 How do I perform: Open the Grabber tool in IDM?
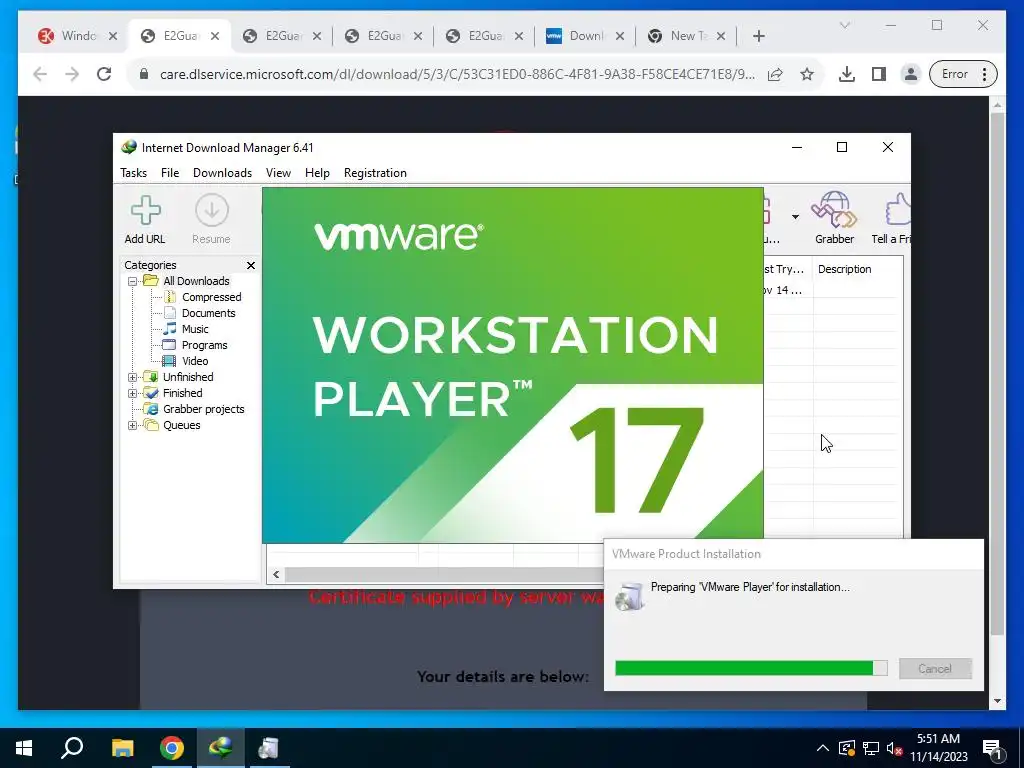(834, 219)
